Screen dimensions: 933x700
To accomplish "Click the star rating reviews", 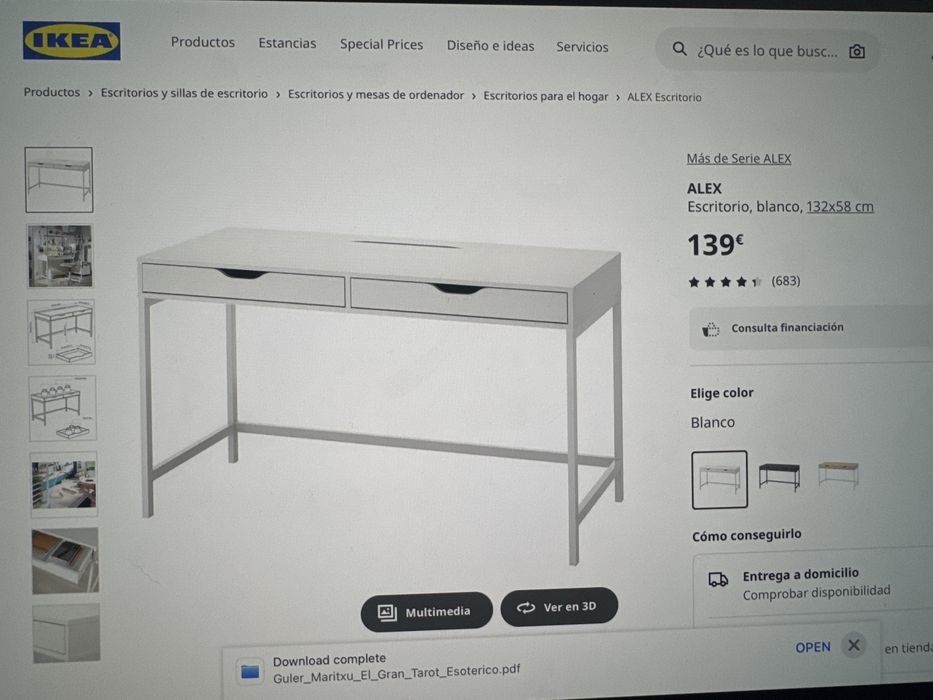I will coord(744,282).
